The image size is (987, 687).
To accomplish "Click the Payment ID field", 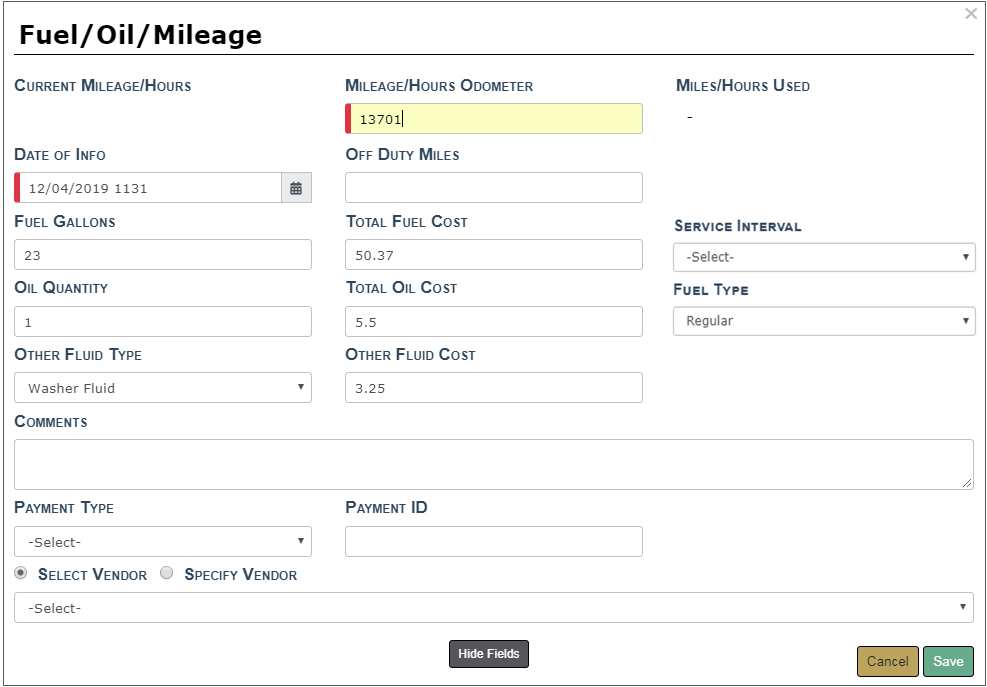I will (494, 542).
